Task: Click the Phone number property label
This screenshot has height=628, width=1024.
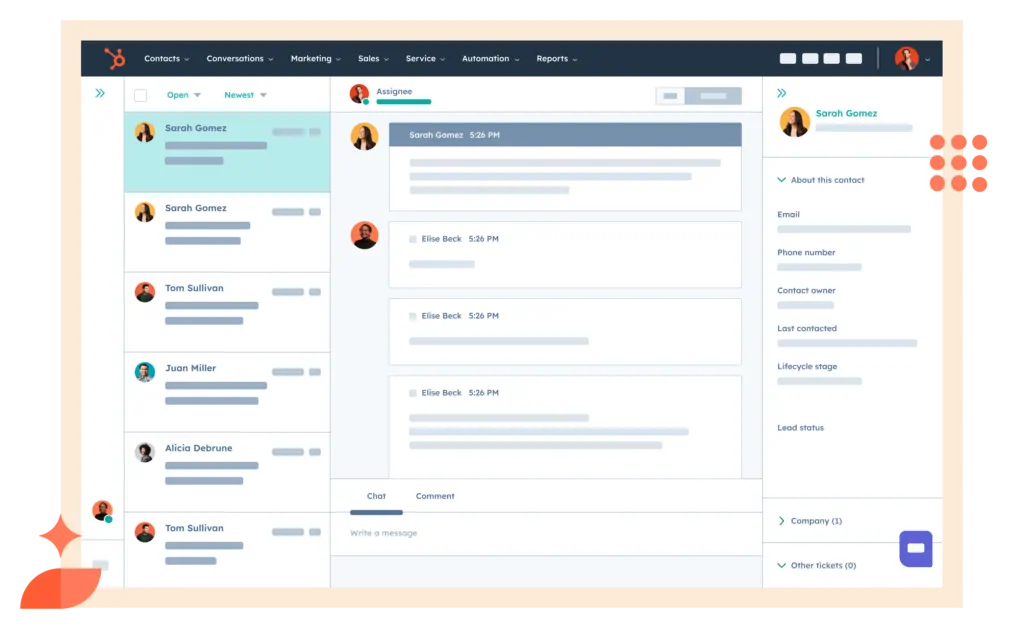Action: pyautogui.click(x=806, y=253)
